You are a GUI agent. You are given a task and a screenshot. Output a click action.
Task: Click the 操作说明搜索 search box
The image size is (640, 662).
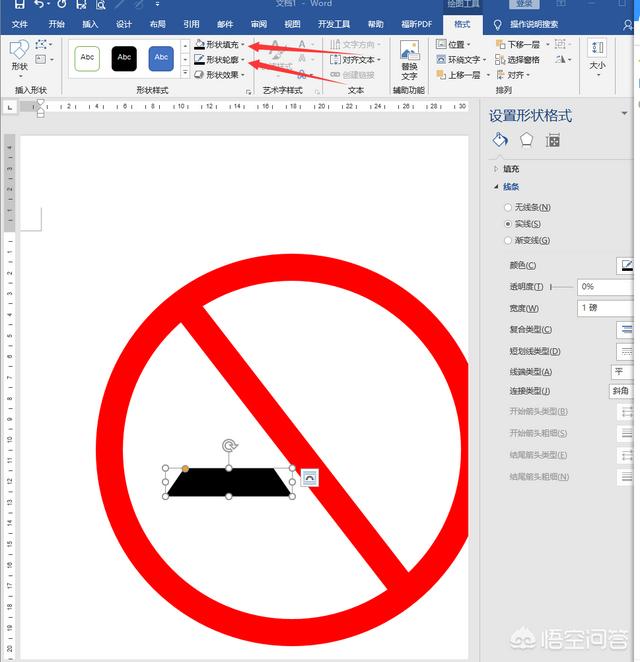534,24
